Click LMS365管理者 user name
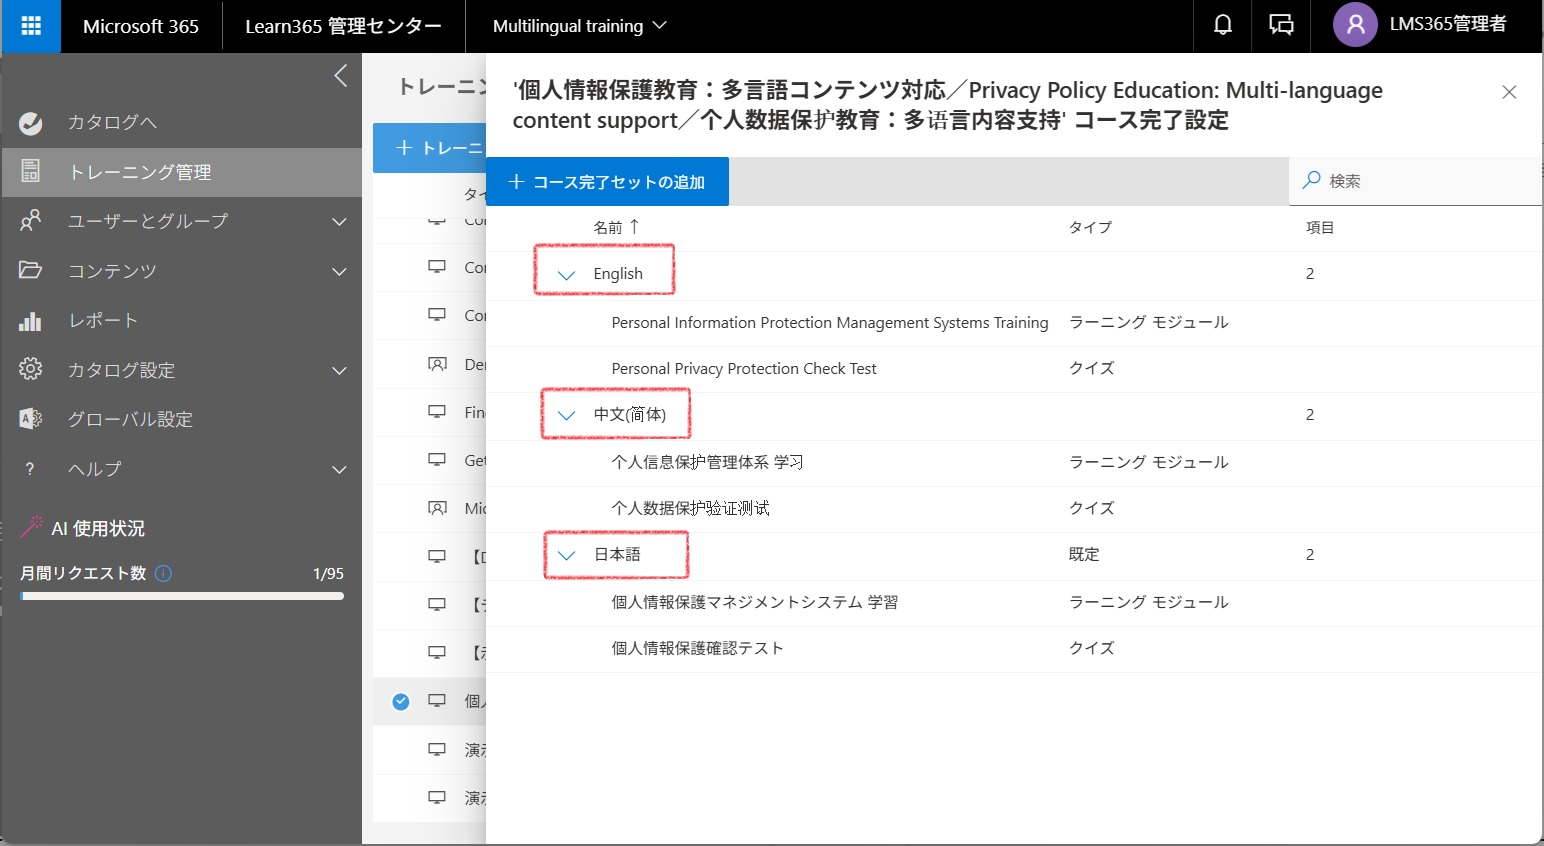This screenshot has width=1544, height=846. (x=1448, y=25)
